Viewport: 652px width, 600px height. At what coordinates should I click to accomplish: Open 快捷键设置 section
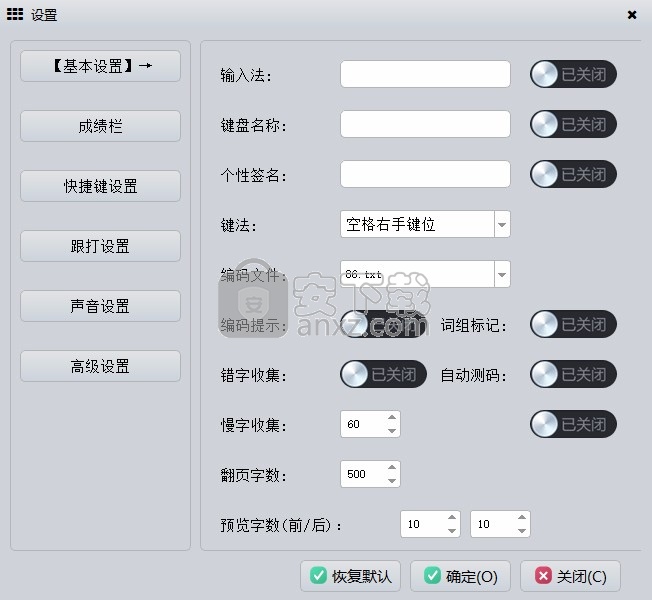tap(100, 186)
